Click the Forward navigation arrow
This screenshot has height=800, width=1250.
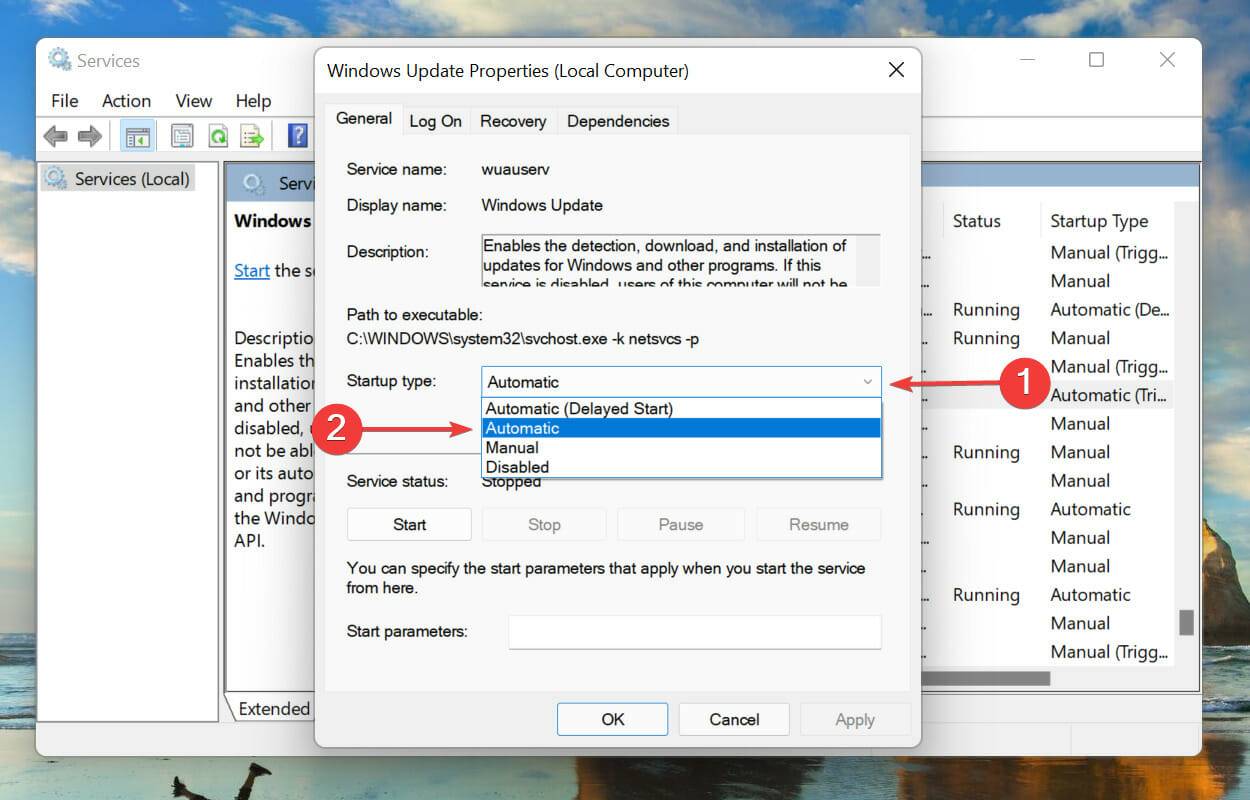(x=89, y=135)
